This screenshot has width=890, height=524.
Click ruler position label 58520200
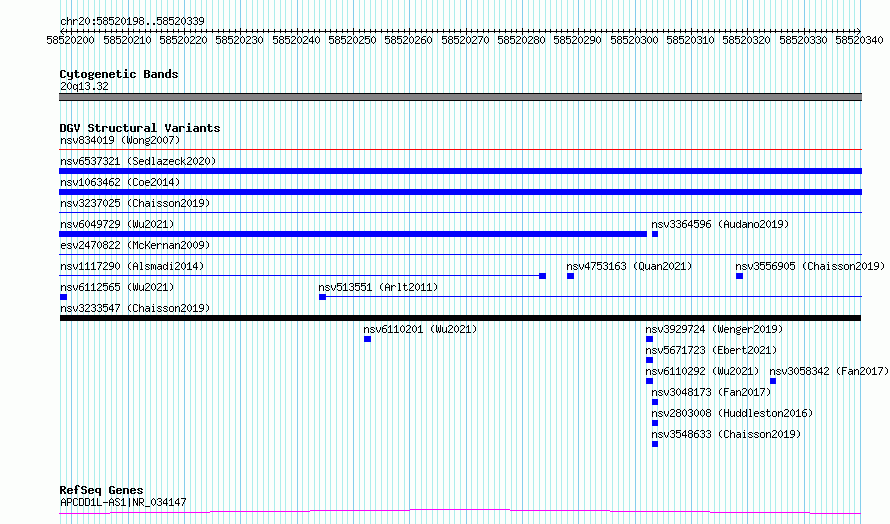(x=70, y=40)
